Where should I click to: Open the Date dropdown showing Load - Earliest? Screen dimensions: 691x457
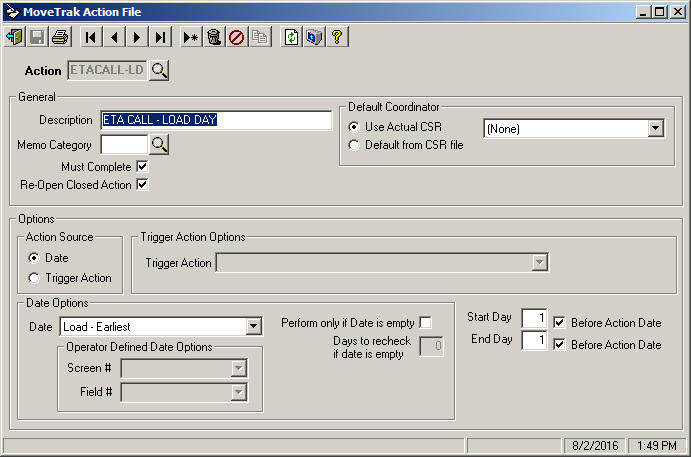coord(161,327)
